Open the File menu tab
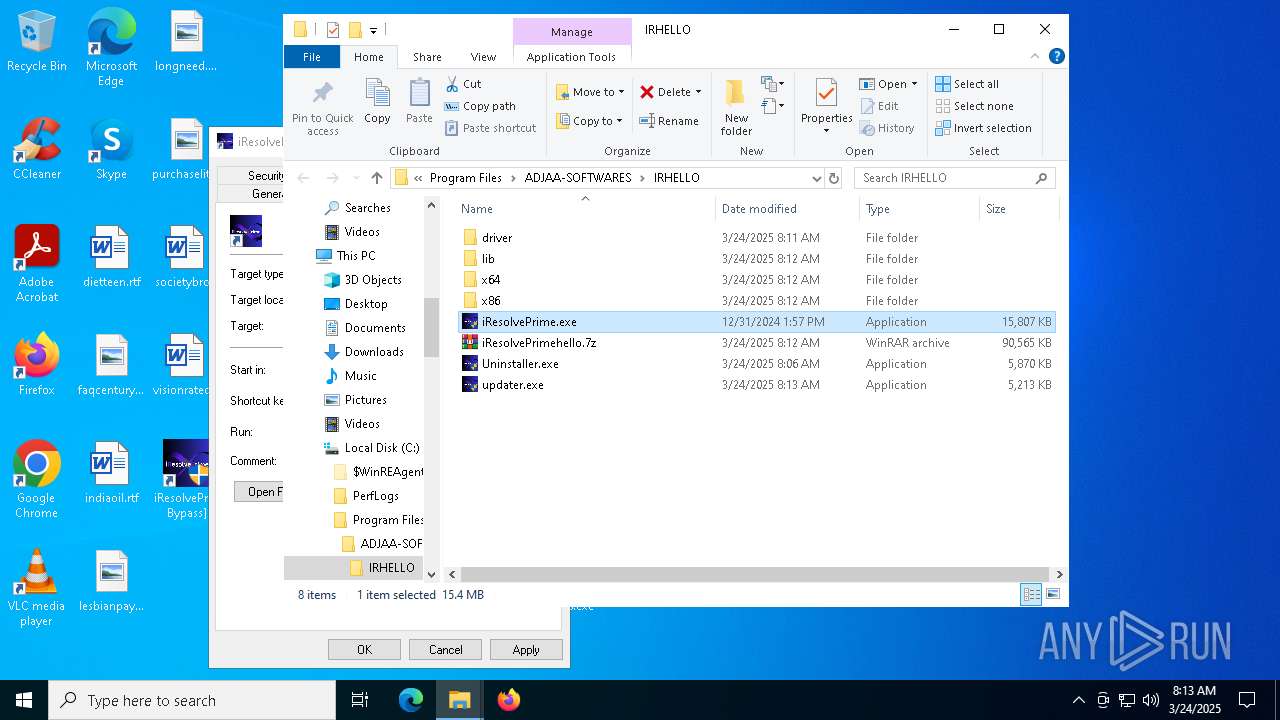The height and width of the screenshot is (720, 1280). pyautogui.click(x=312, y=57)
